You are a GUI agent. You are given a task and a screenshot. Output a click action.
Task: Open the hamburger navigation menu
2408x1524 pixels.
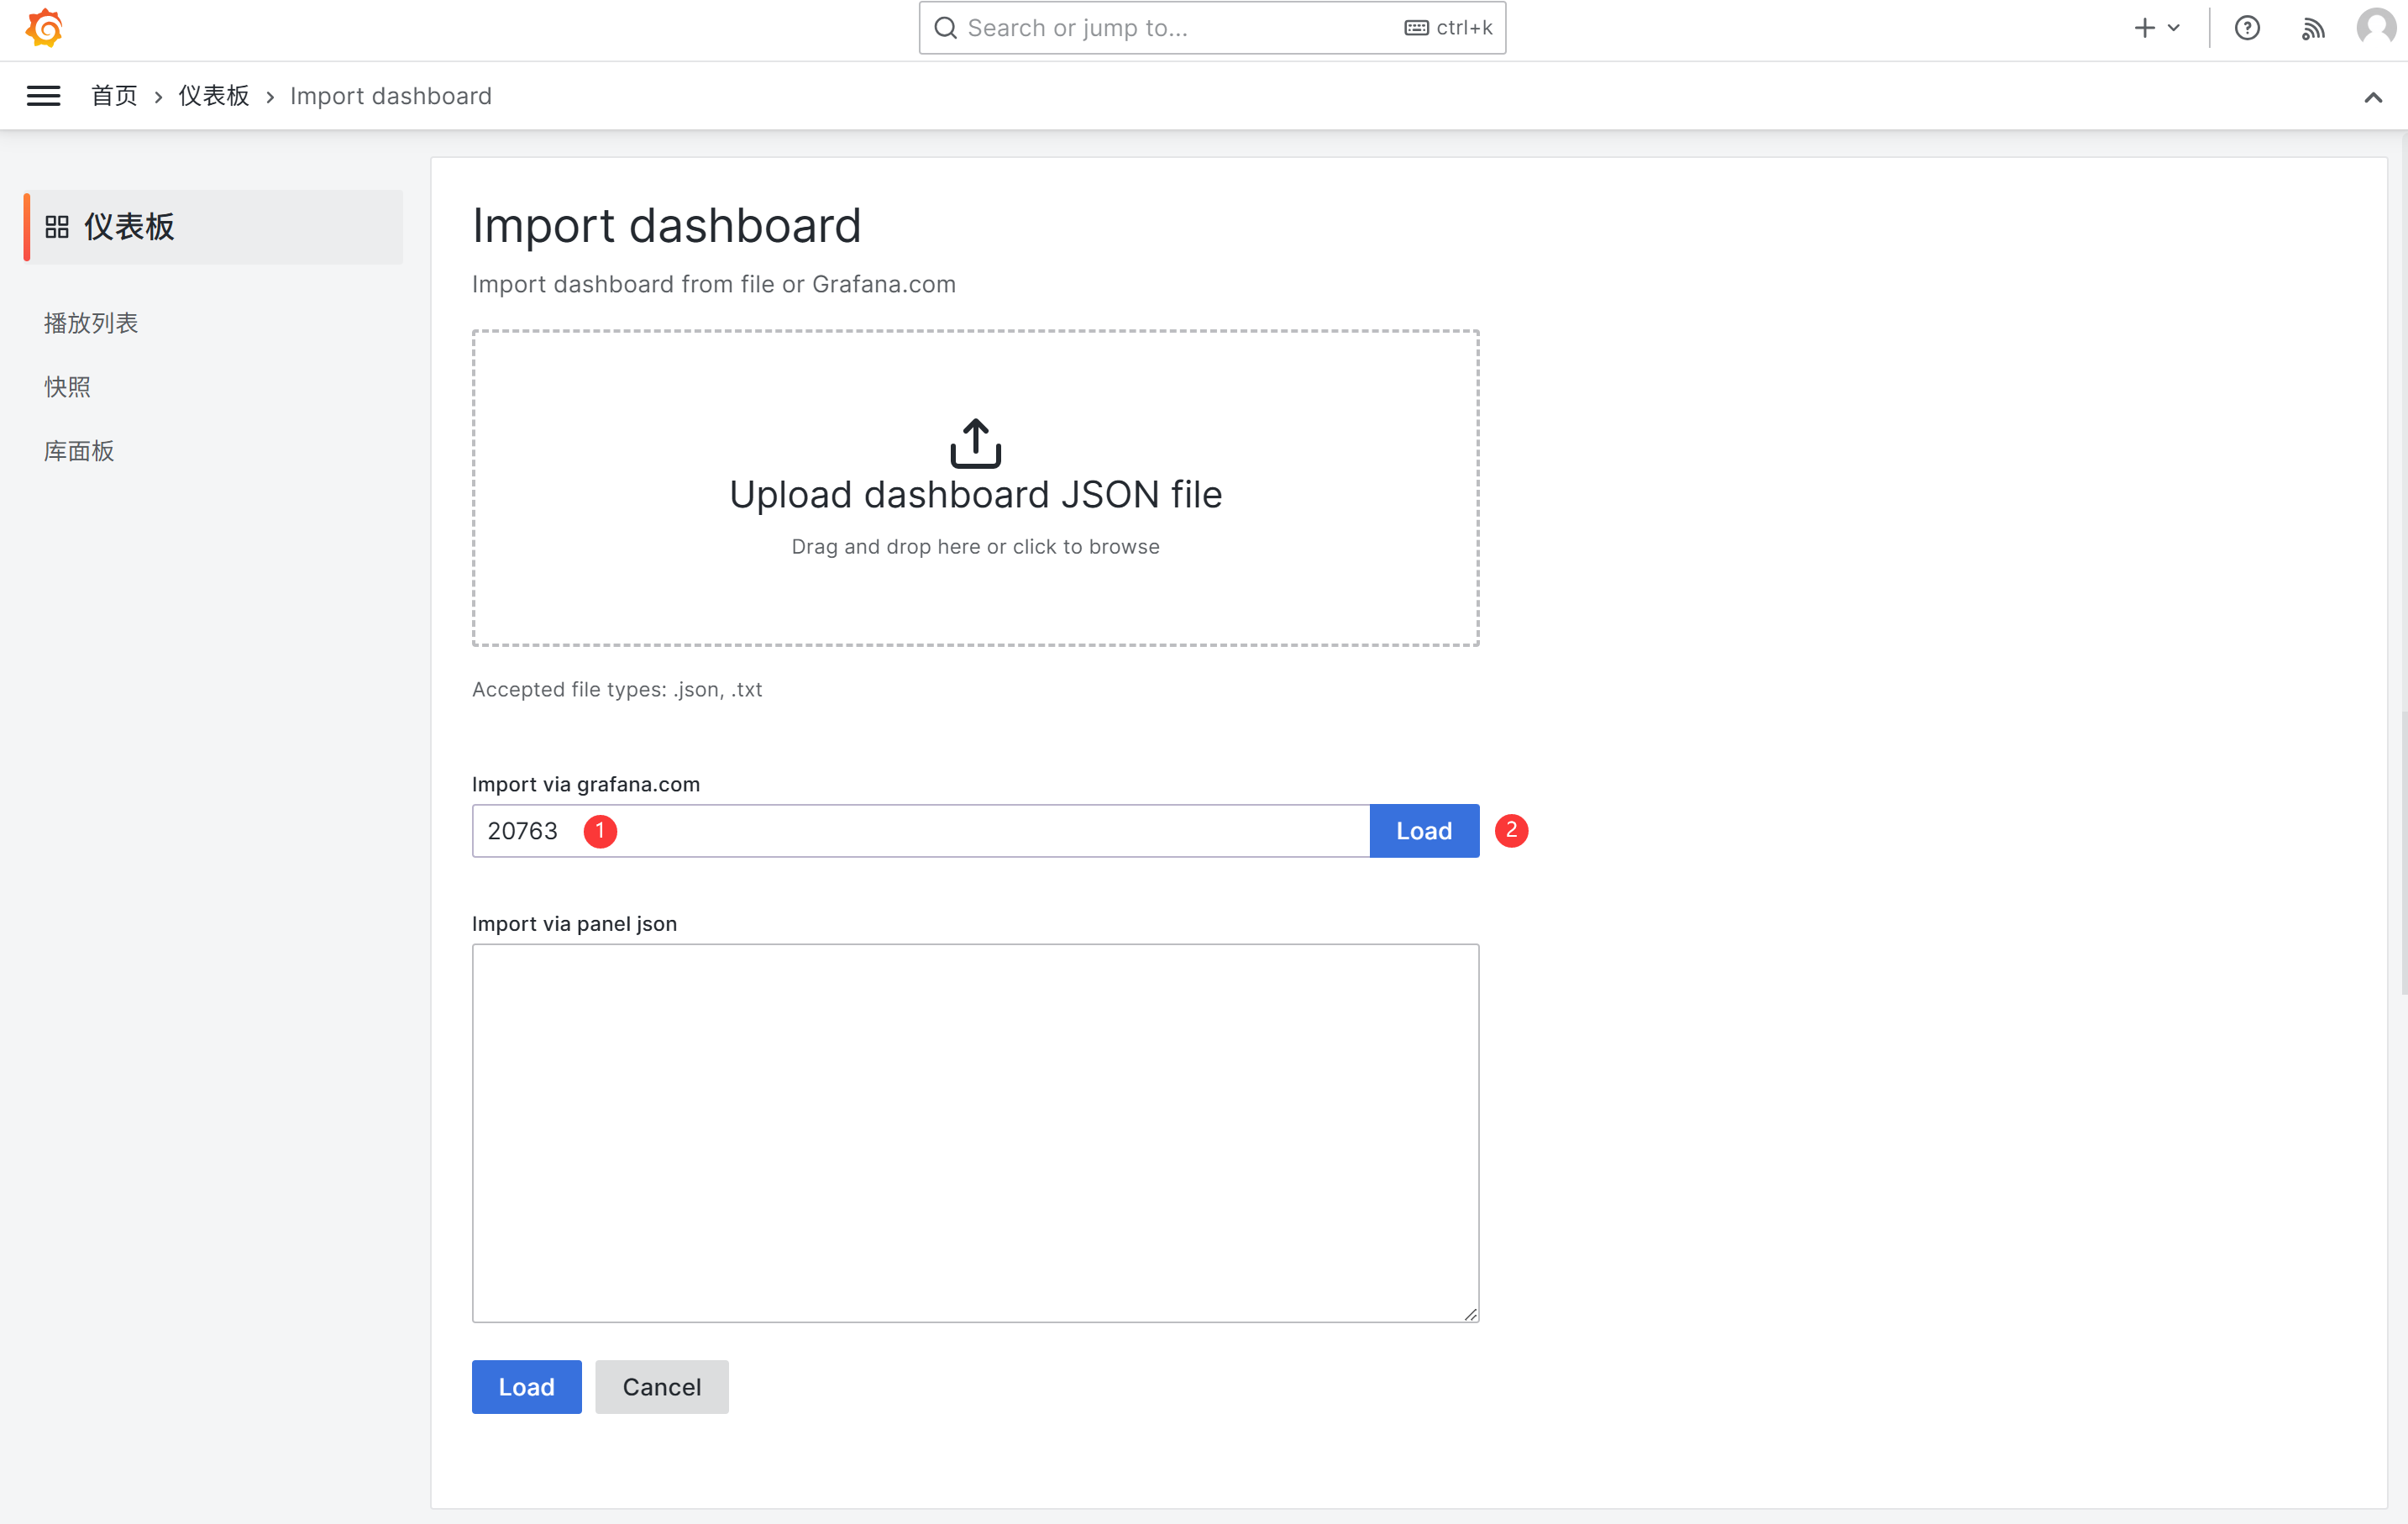point(43,96)
